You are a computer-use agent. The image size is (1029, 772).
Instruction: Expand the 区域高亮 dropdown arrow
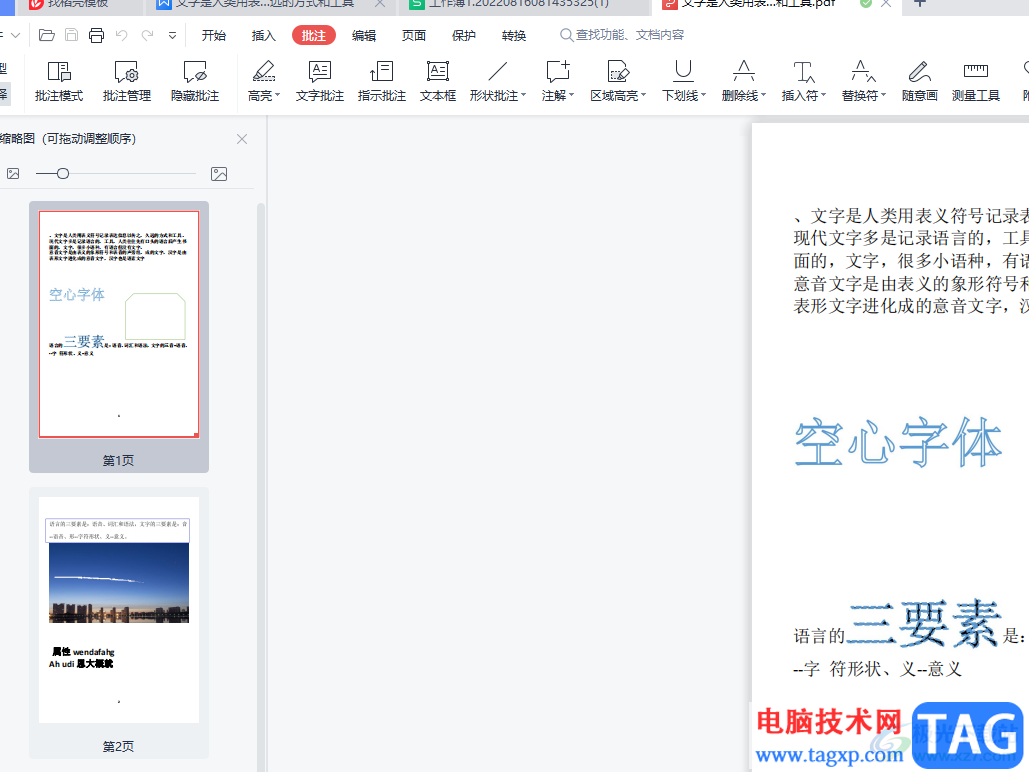click(x=644, y=96)
